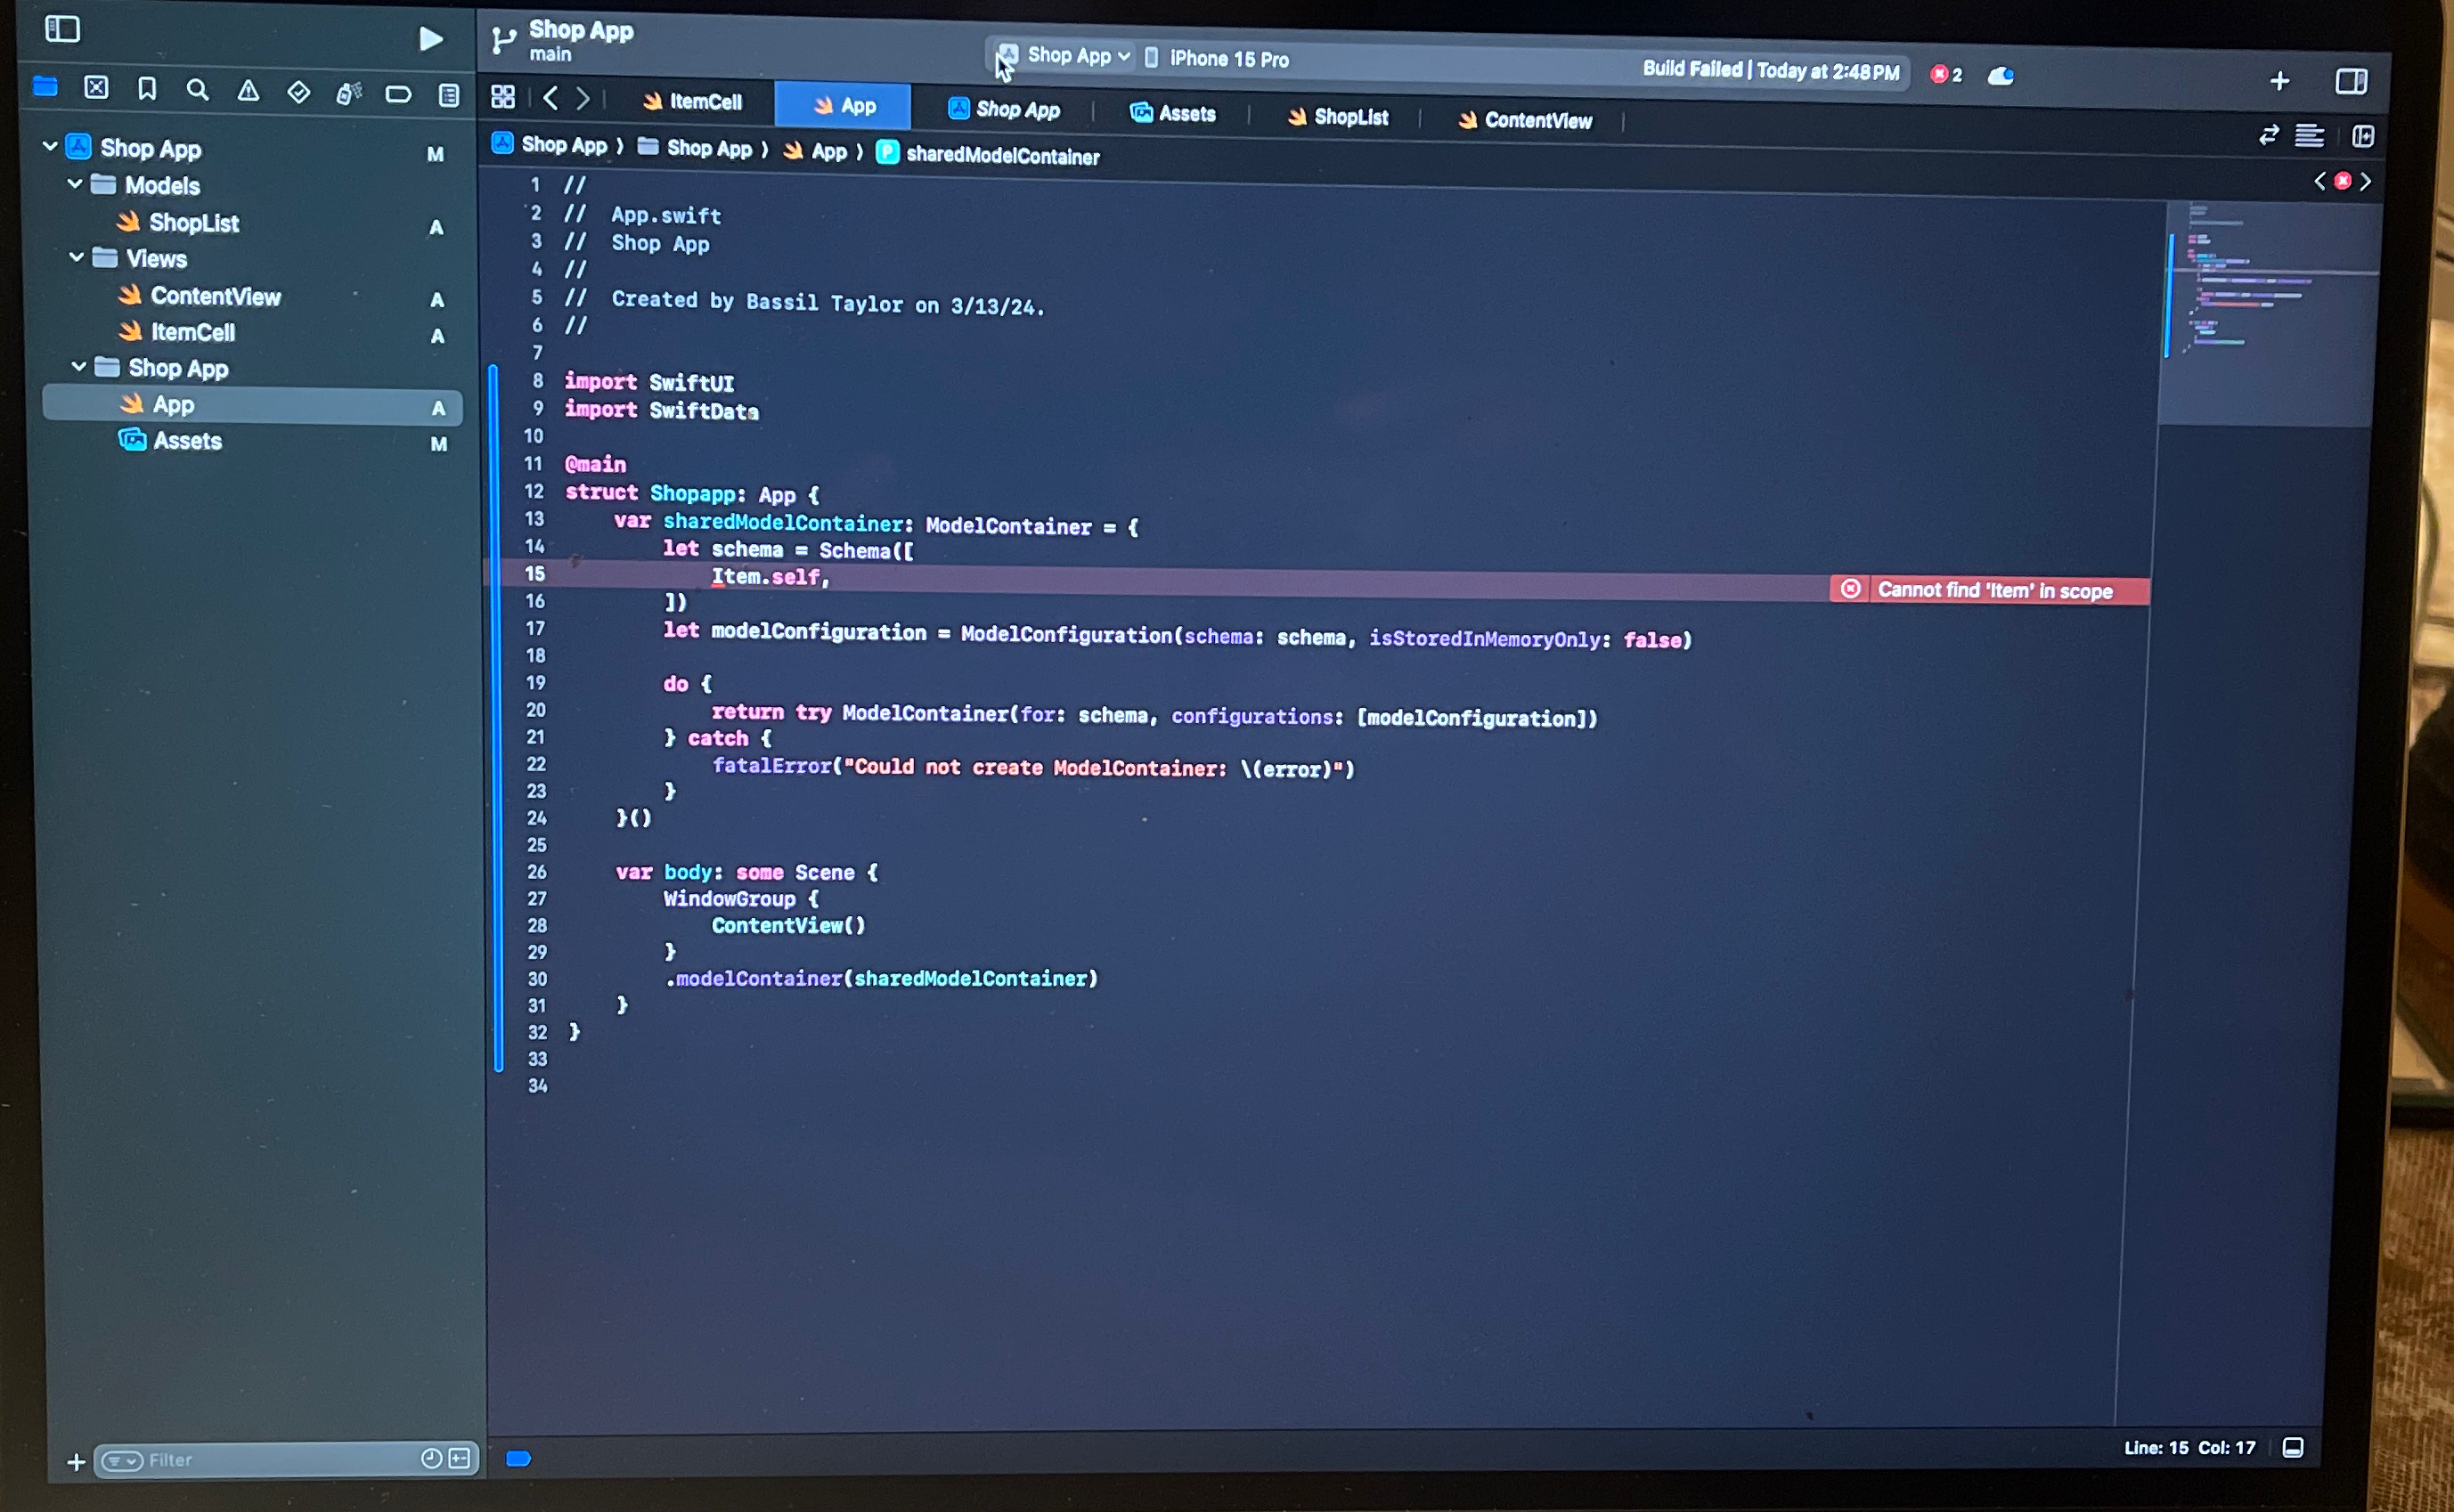Click the Run play button
This screenshot has height=1512, width=2454.
coord(430,39)
